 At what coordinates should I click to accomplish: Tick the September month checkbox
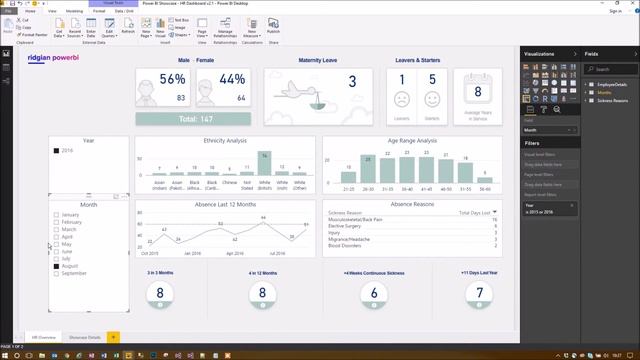pyautogui.click(x=56, y=273)
